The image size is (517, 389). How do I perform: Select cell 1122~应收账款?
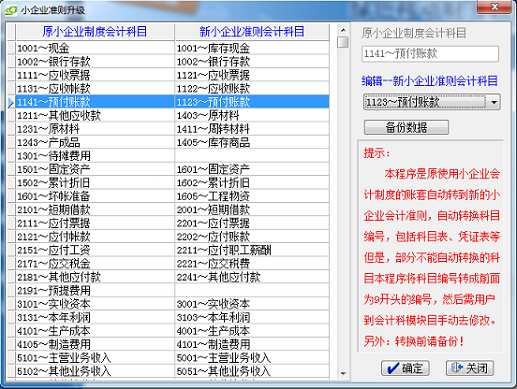click(x=252, y=88)
